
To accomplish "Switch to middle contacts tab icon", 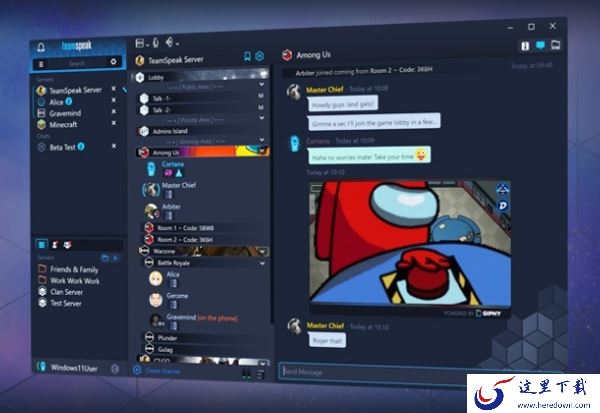I will [x=55, y=244].
